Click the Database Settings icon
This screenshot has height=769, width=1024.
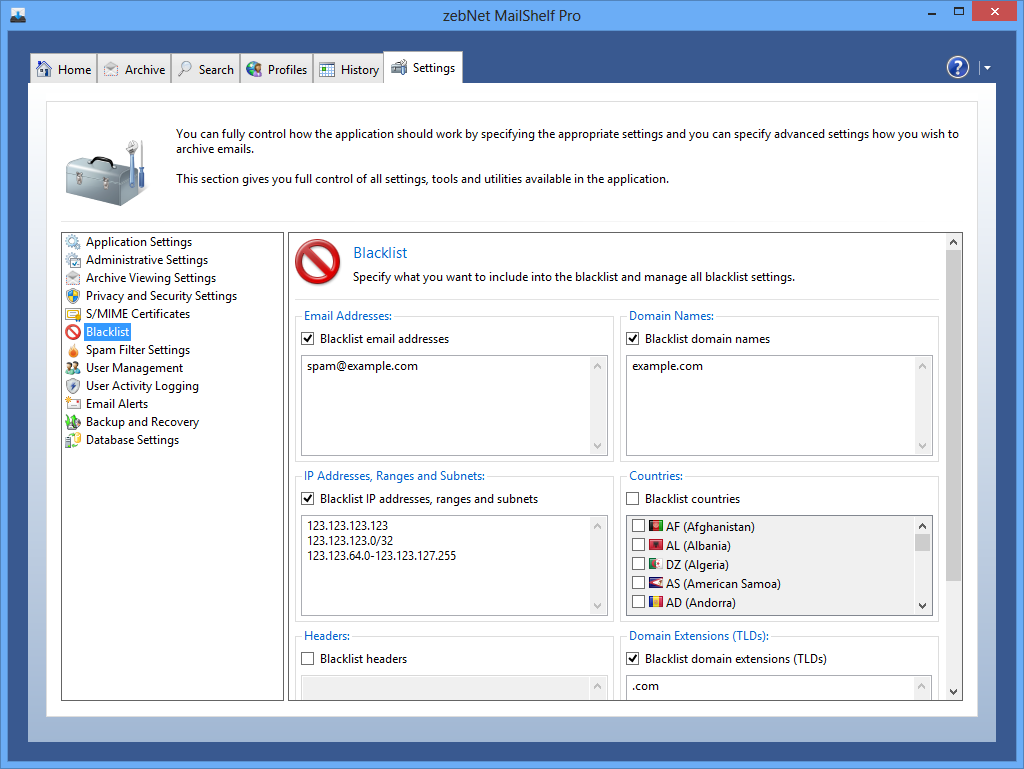[x=73, y=440]
